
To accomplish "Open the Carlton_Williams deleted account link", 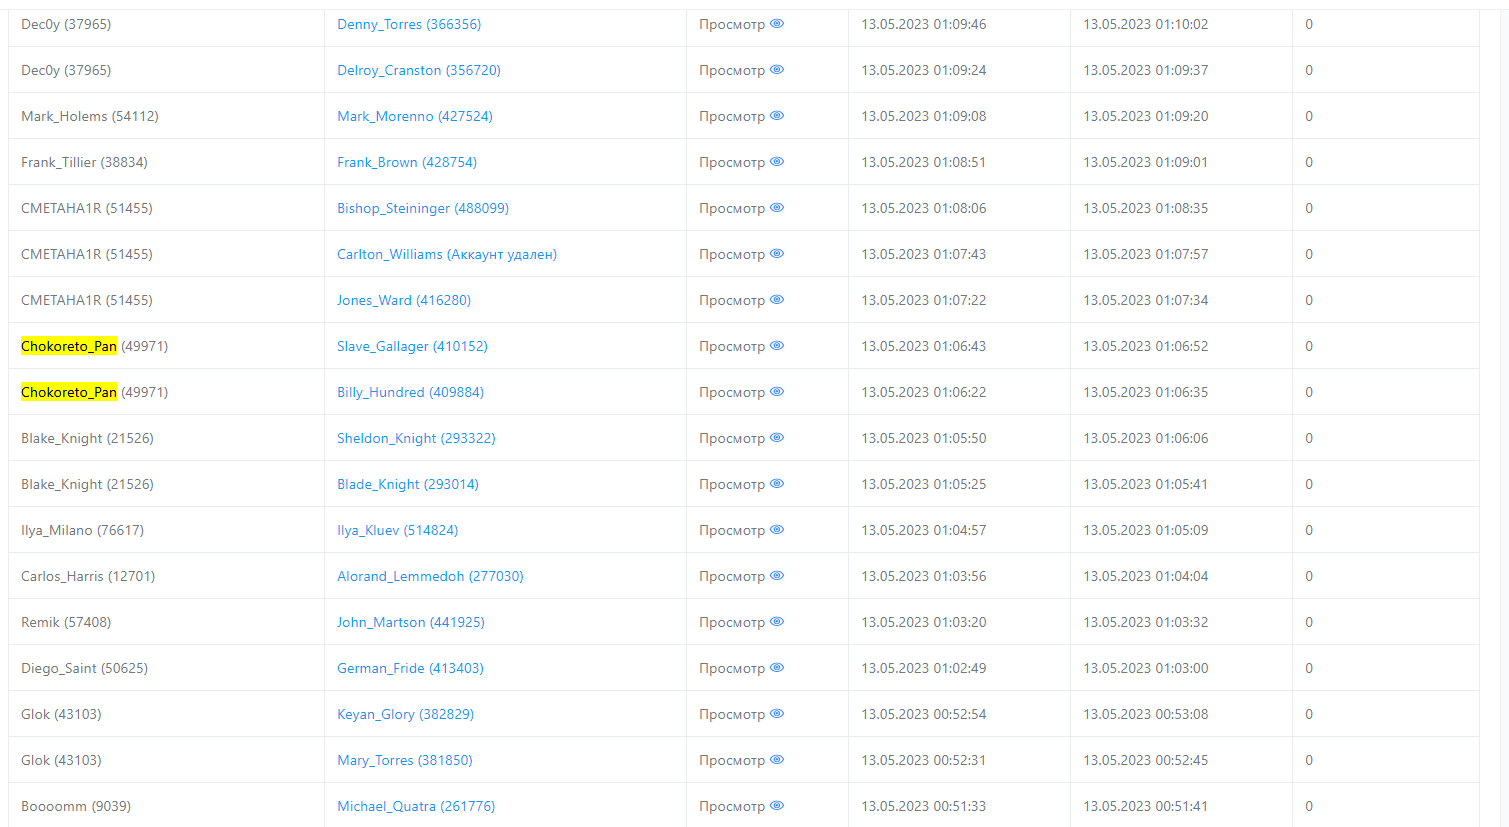I will 446,254.
